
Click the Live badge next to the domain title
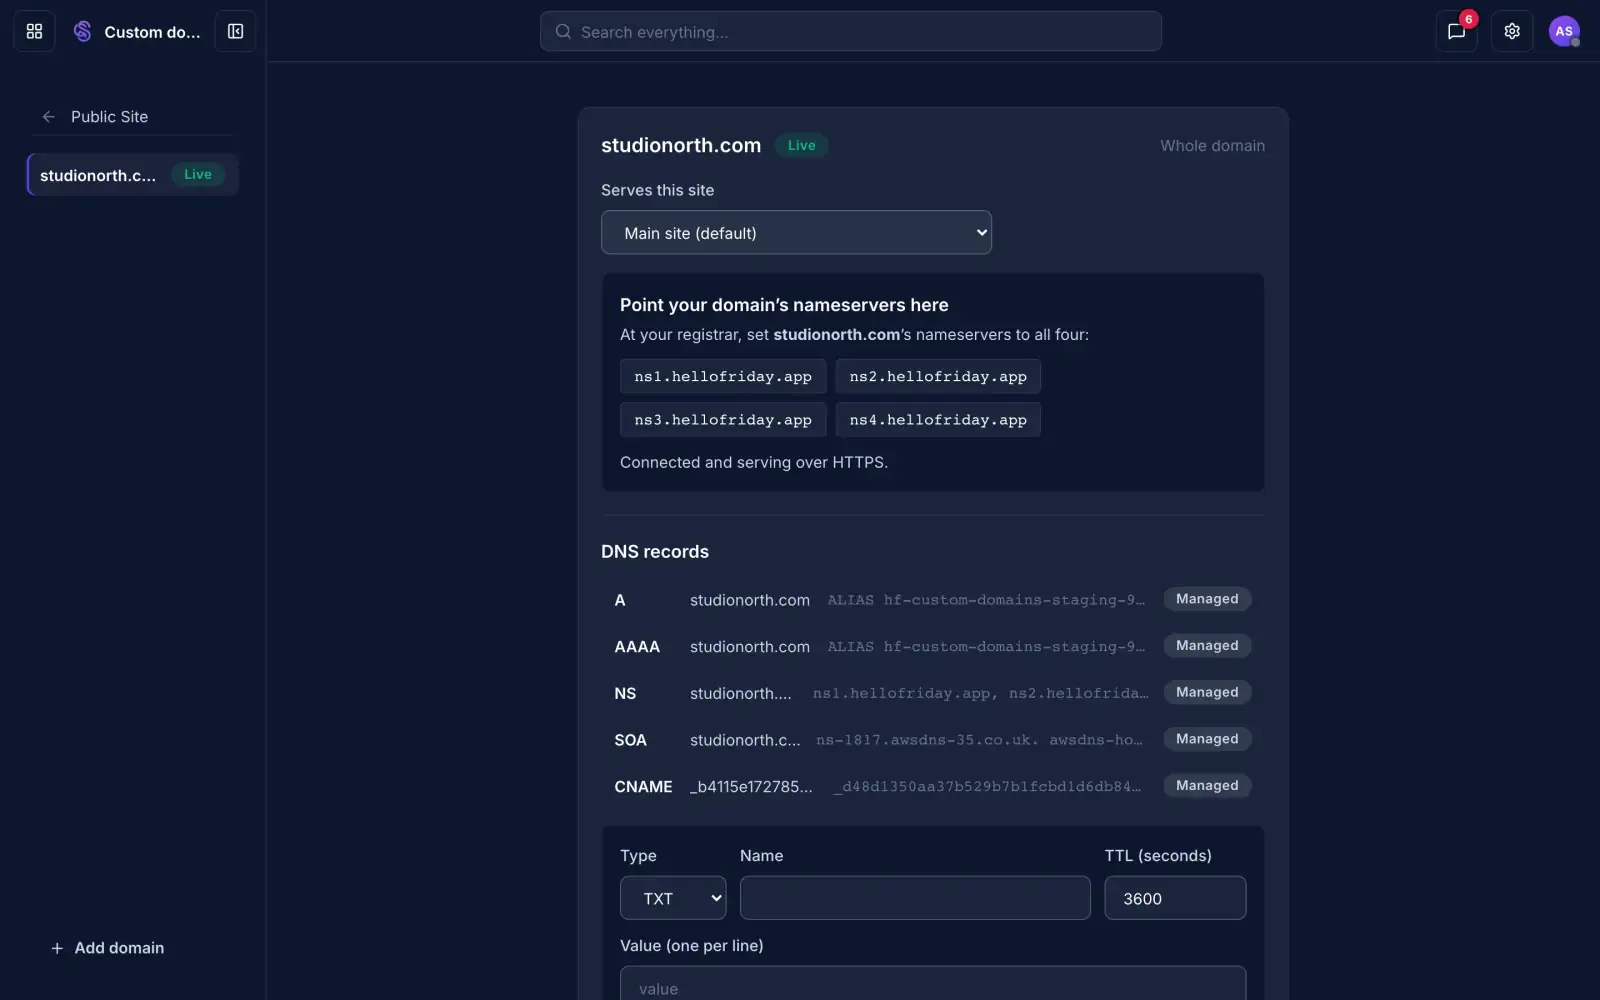click(x=801, y=145)
